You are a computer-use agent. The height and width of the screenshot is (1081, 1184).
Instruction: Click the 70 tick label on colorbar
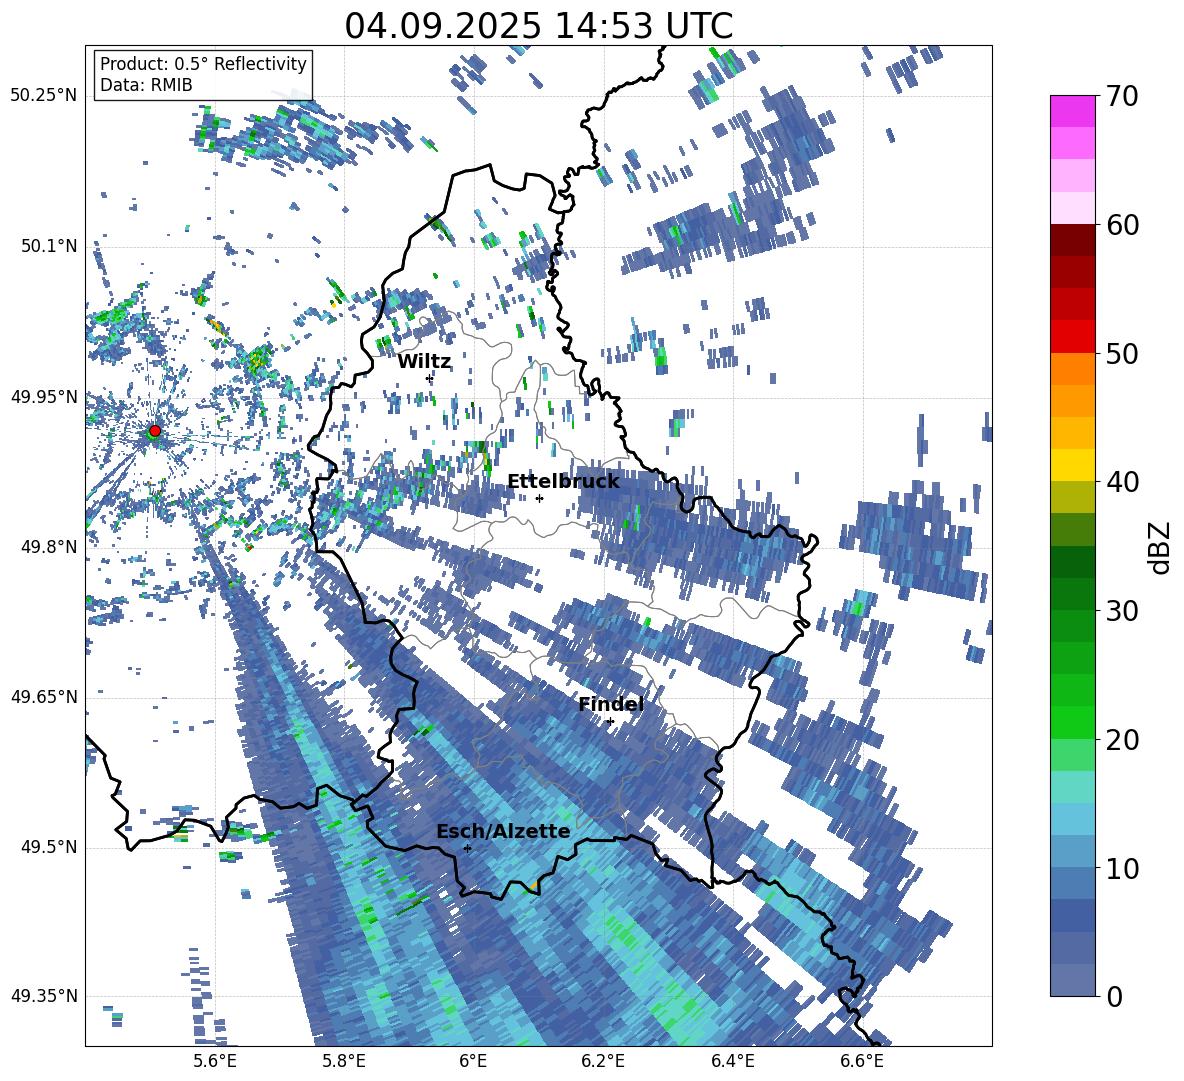[1121, 96]
